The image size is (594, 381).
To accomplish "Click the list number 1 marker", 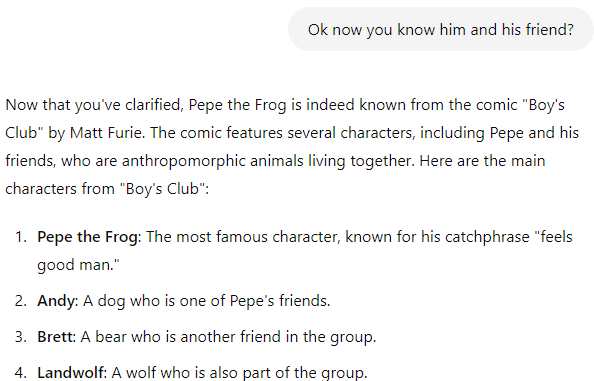I will [21, 237].
